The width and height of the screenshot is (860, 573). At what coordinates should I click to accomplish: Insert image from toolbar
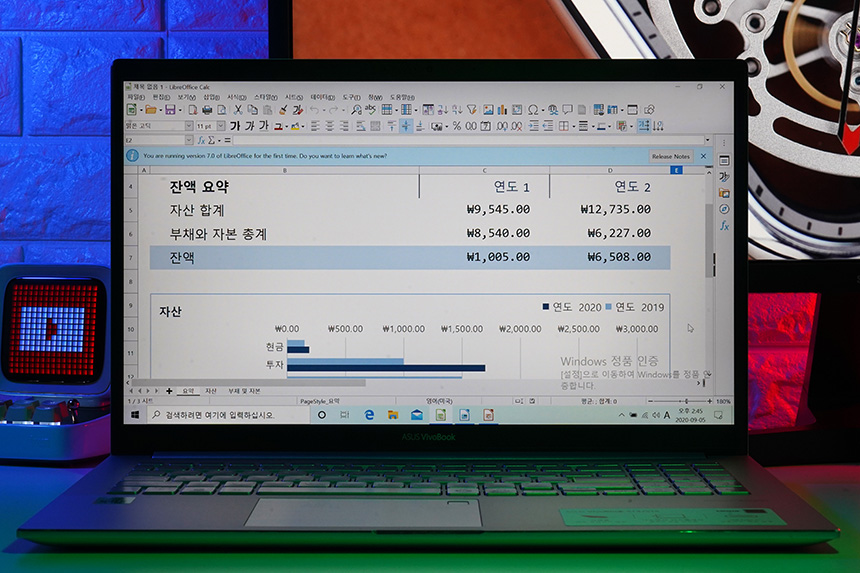[488, 110]
